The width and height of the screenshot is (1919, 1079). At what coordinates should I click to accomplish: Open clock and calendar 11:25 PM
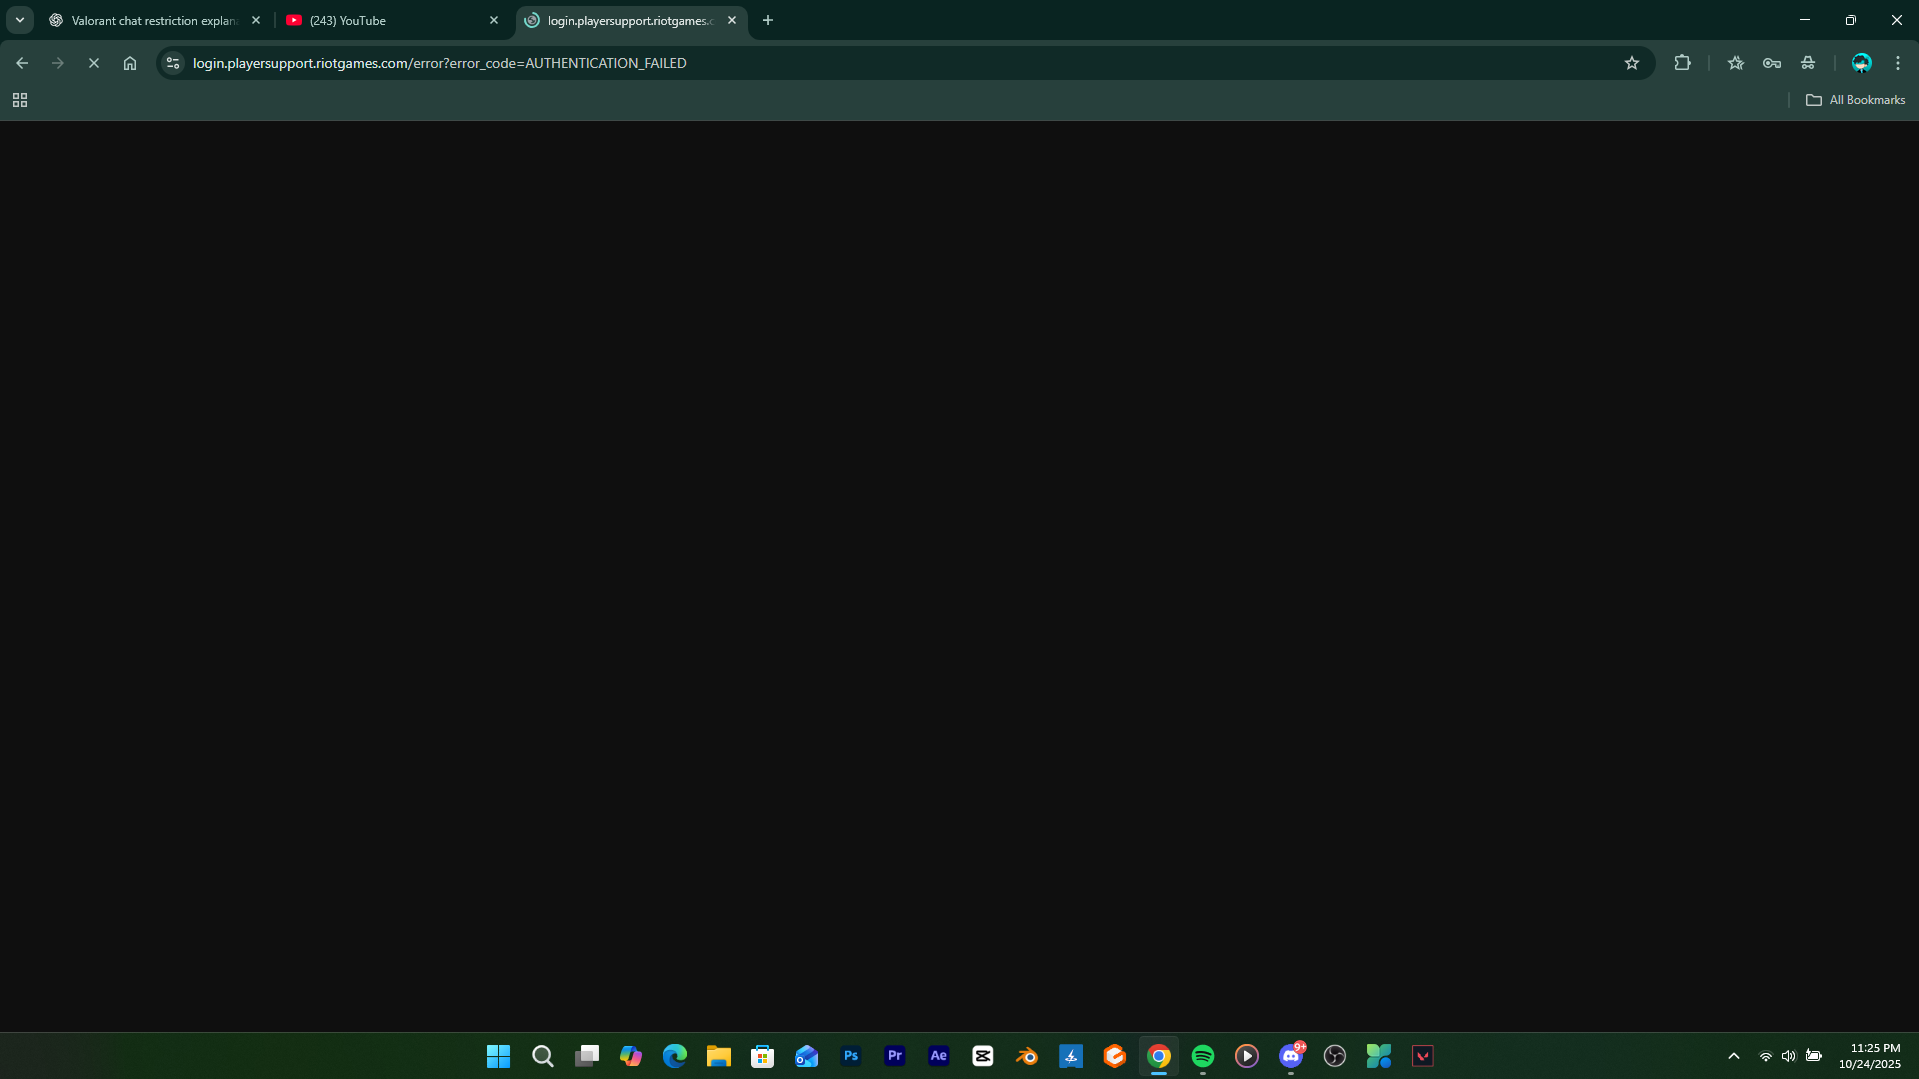pos(1869,1056)
